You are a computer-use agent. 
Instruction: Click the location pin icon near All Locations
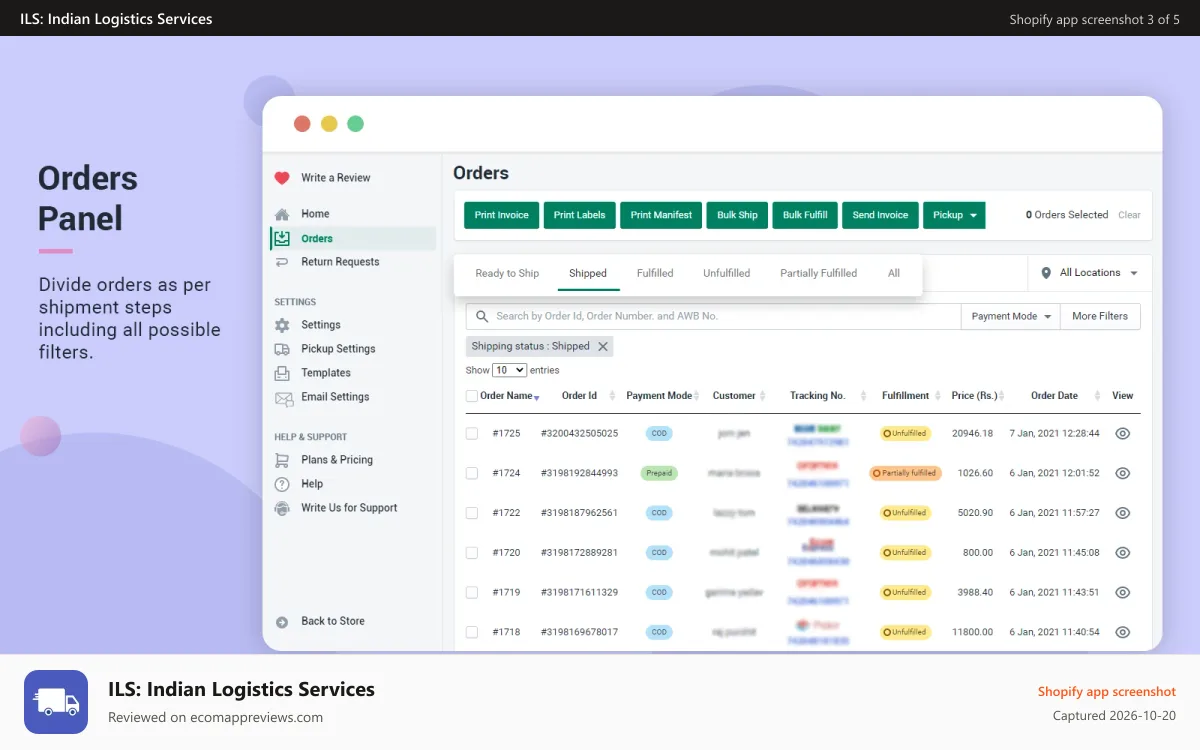point(1046,273)
